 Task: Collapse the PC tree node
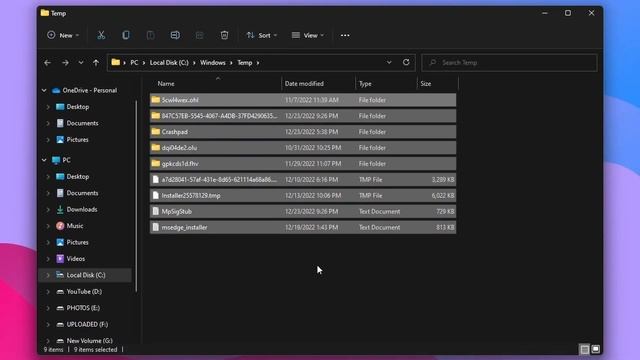tap(44, 160)
